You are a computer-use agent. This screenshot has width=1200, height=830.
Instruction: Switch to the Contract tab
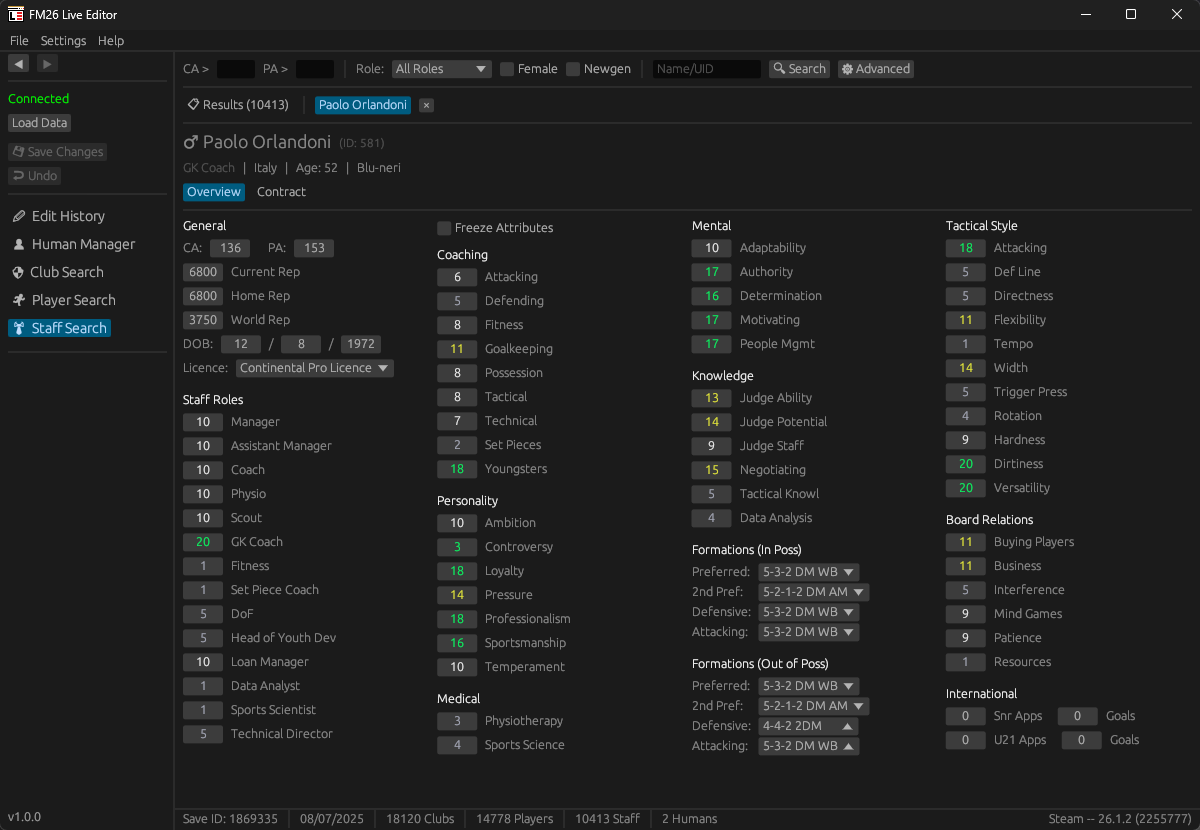pyautogui.click(x=281, y=192)
